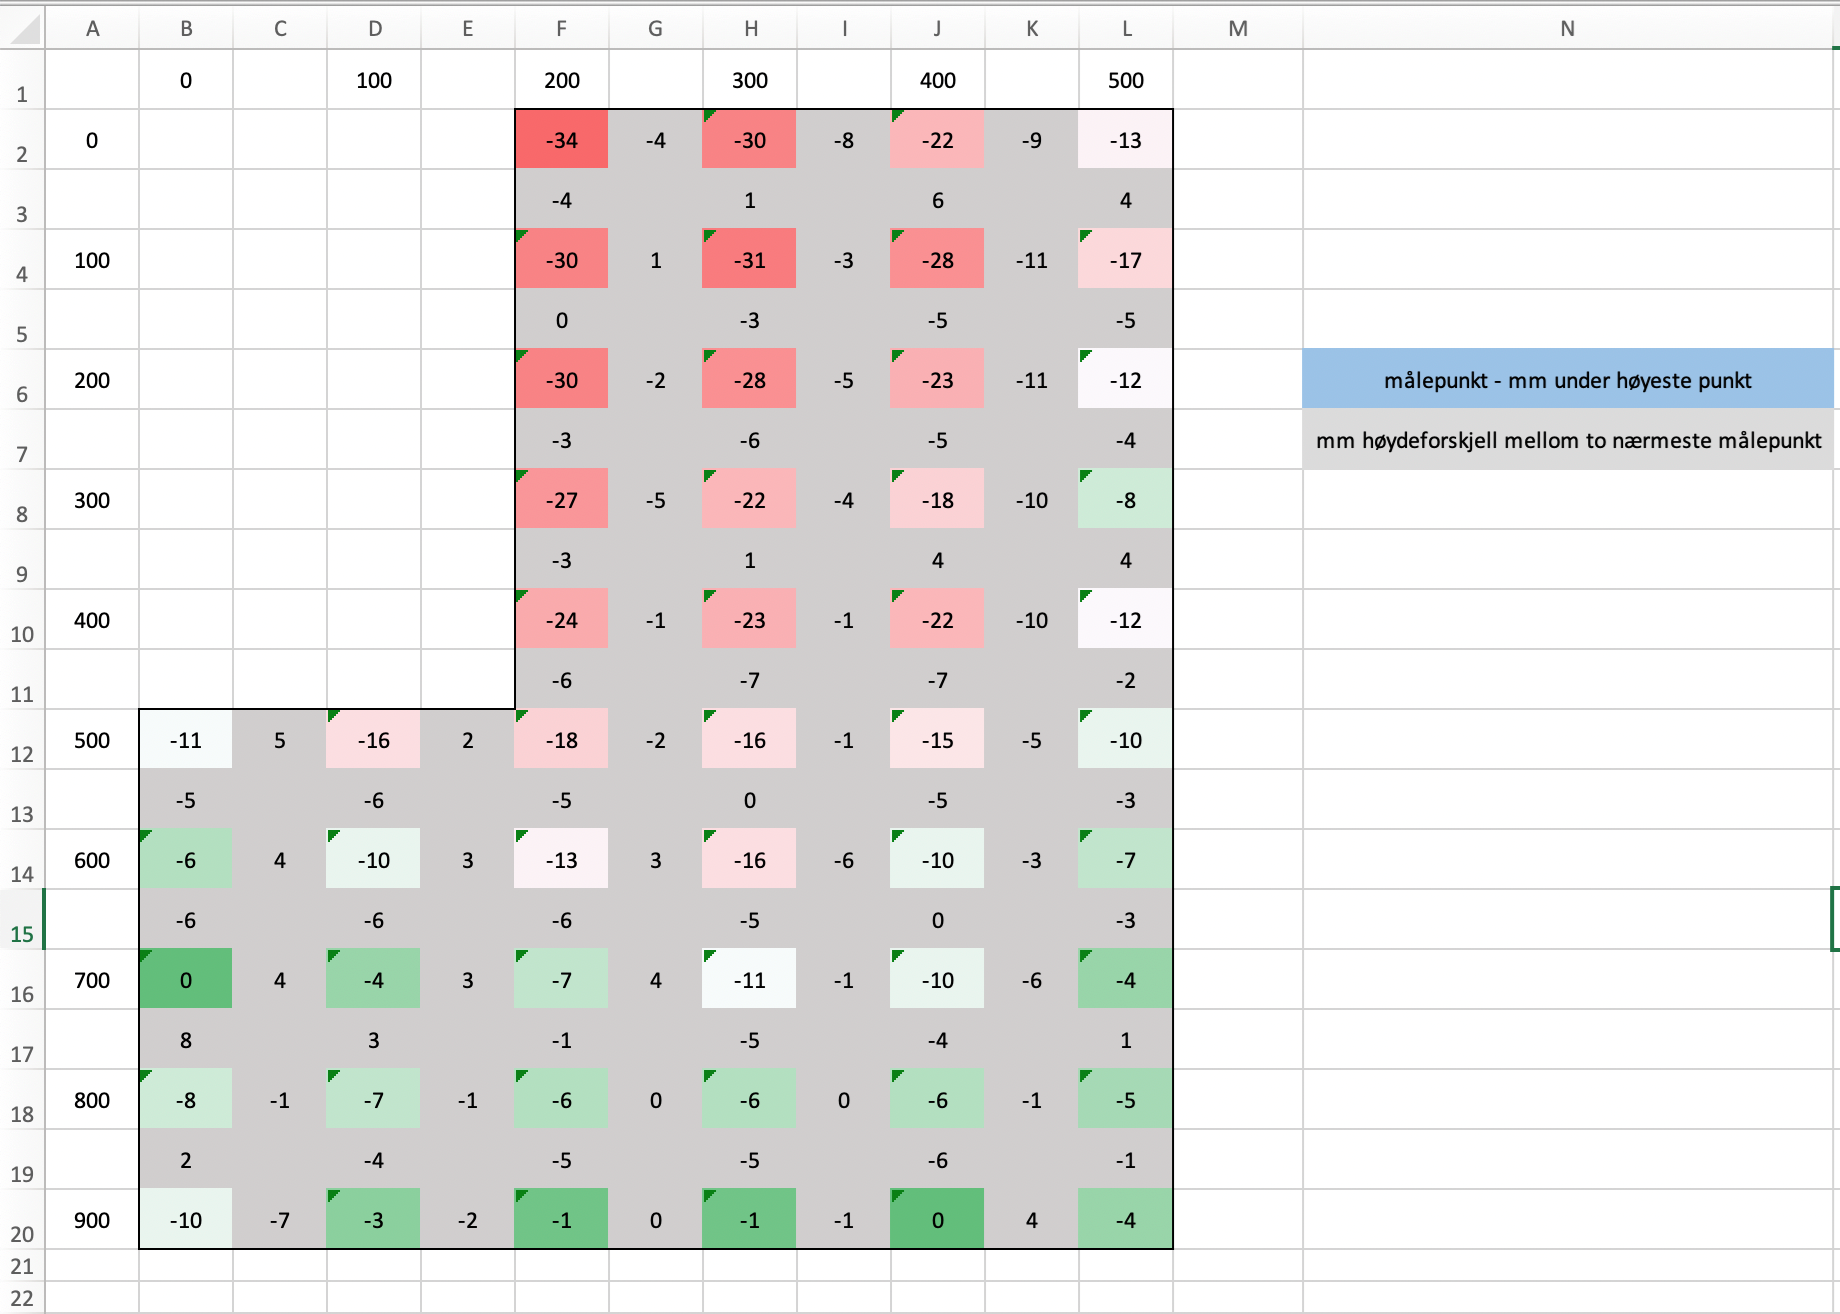This screenshot has height=1314, width=1840.
Task: Select column F header
Action: pyautogui.click(x=561, y=29)
